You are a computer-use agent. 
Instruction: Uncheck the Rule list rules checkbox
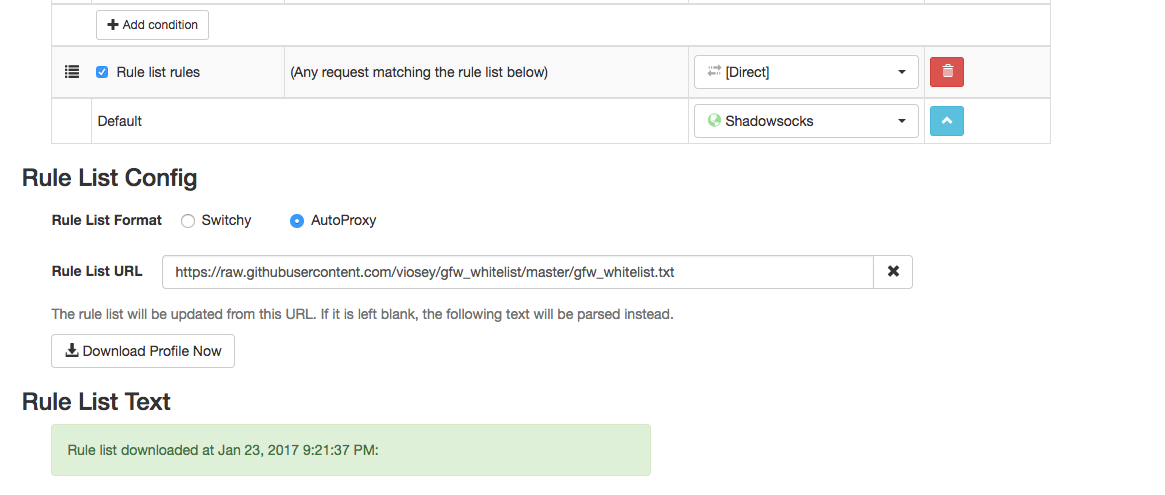[102, 72]
